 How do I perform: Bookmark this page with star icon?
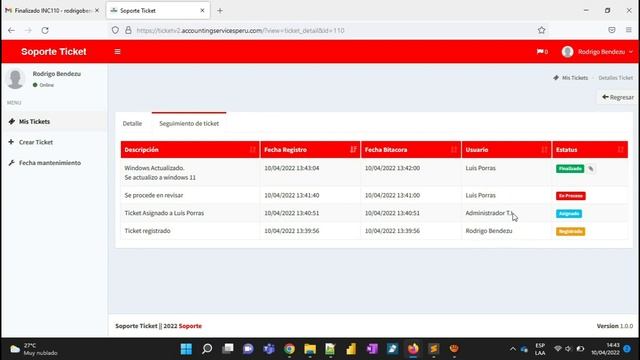(541, 30)
